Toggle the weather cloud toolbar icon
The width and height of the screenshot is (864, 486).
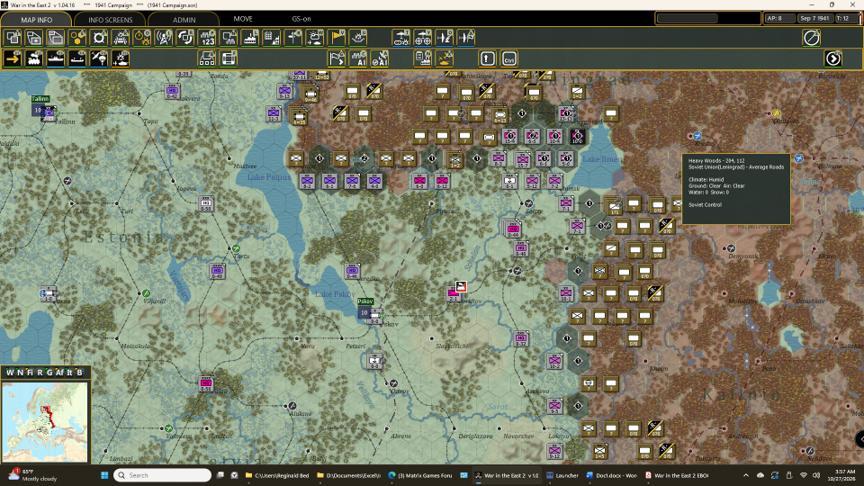(315, 38)
